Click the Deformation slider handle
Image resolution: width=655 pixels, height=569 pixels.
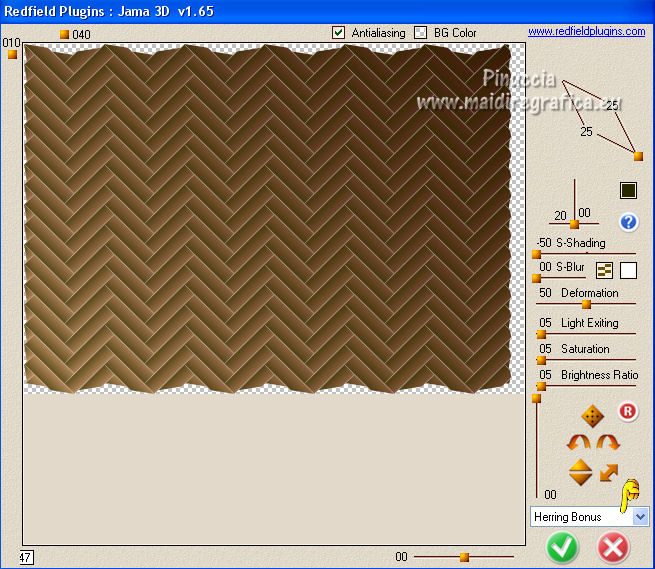pyautogui.click(x=586, y=305)
